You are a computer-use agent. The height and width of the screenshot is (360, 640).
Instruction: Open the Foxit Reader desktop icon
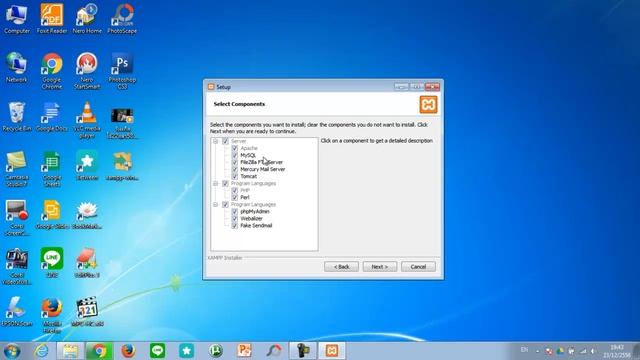pos(52,19)
